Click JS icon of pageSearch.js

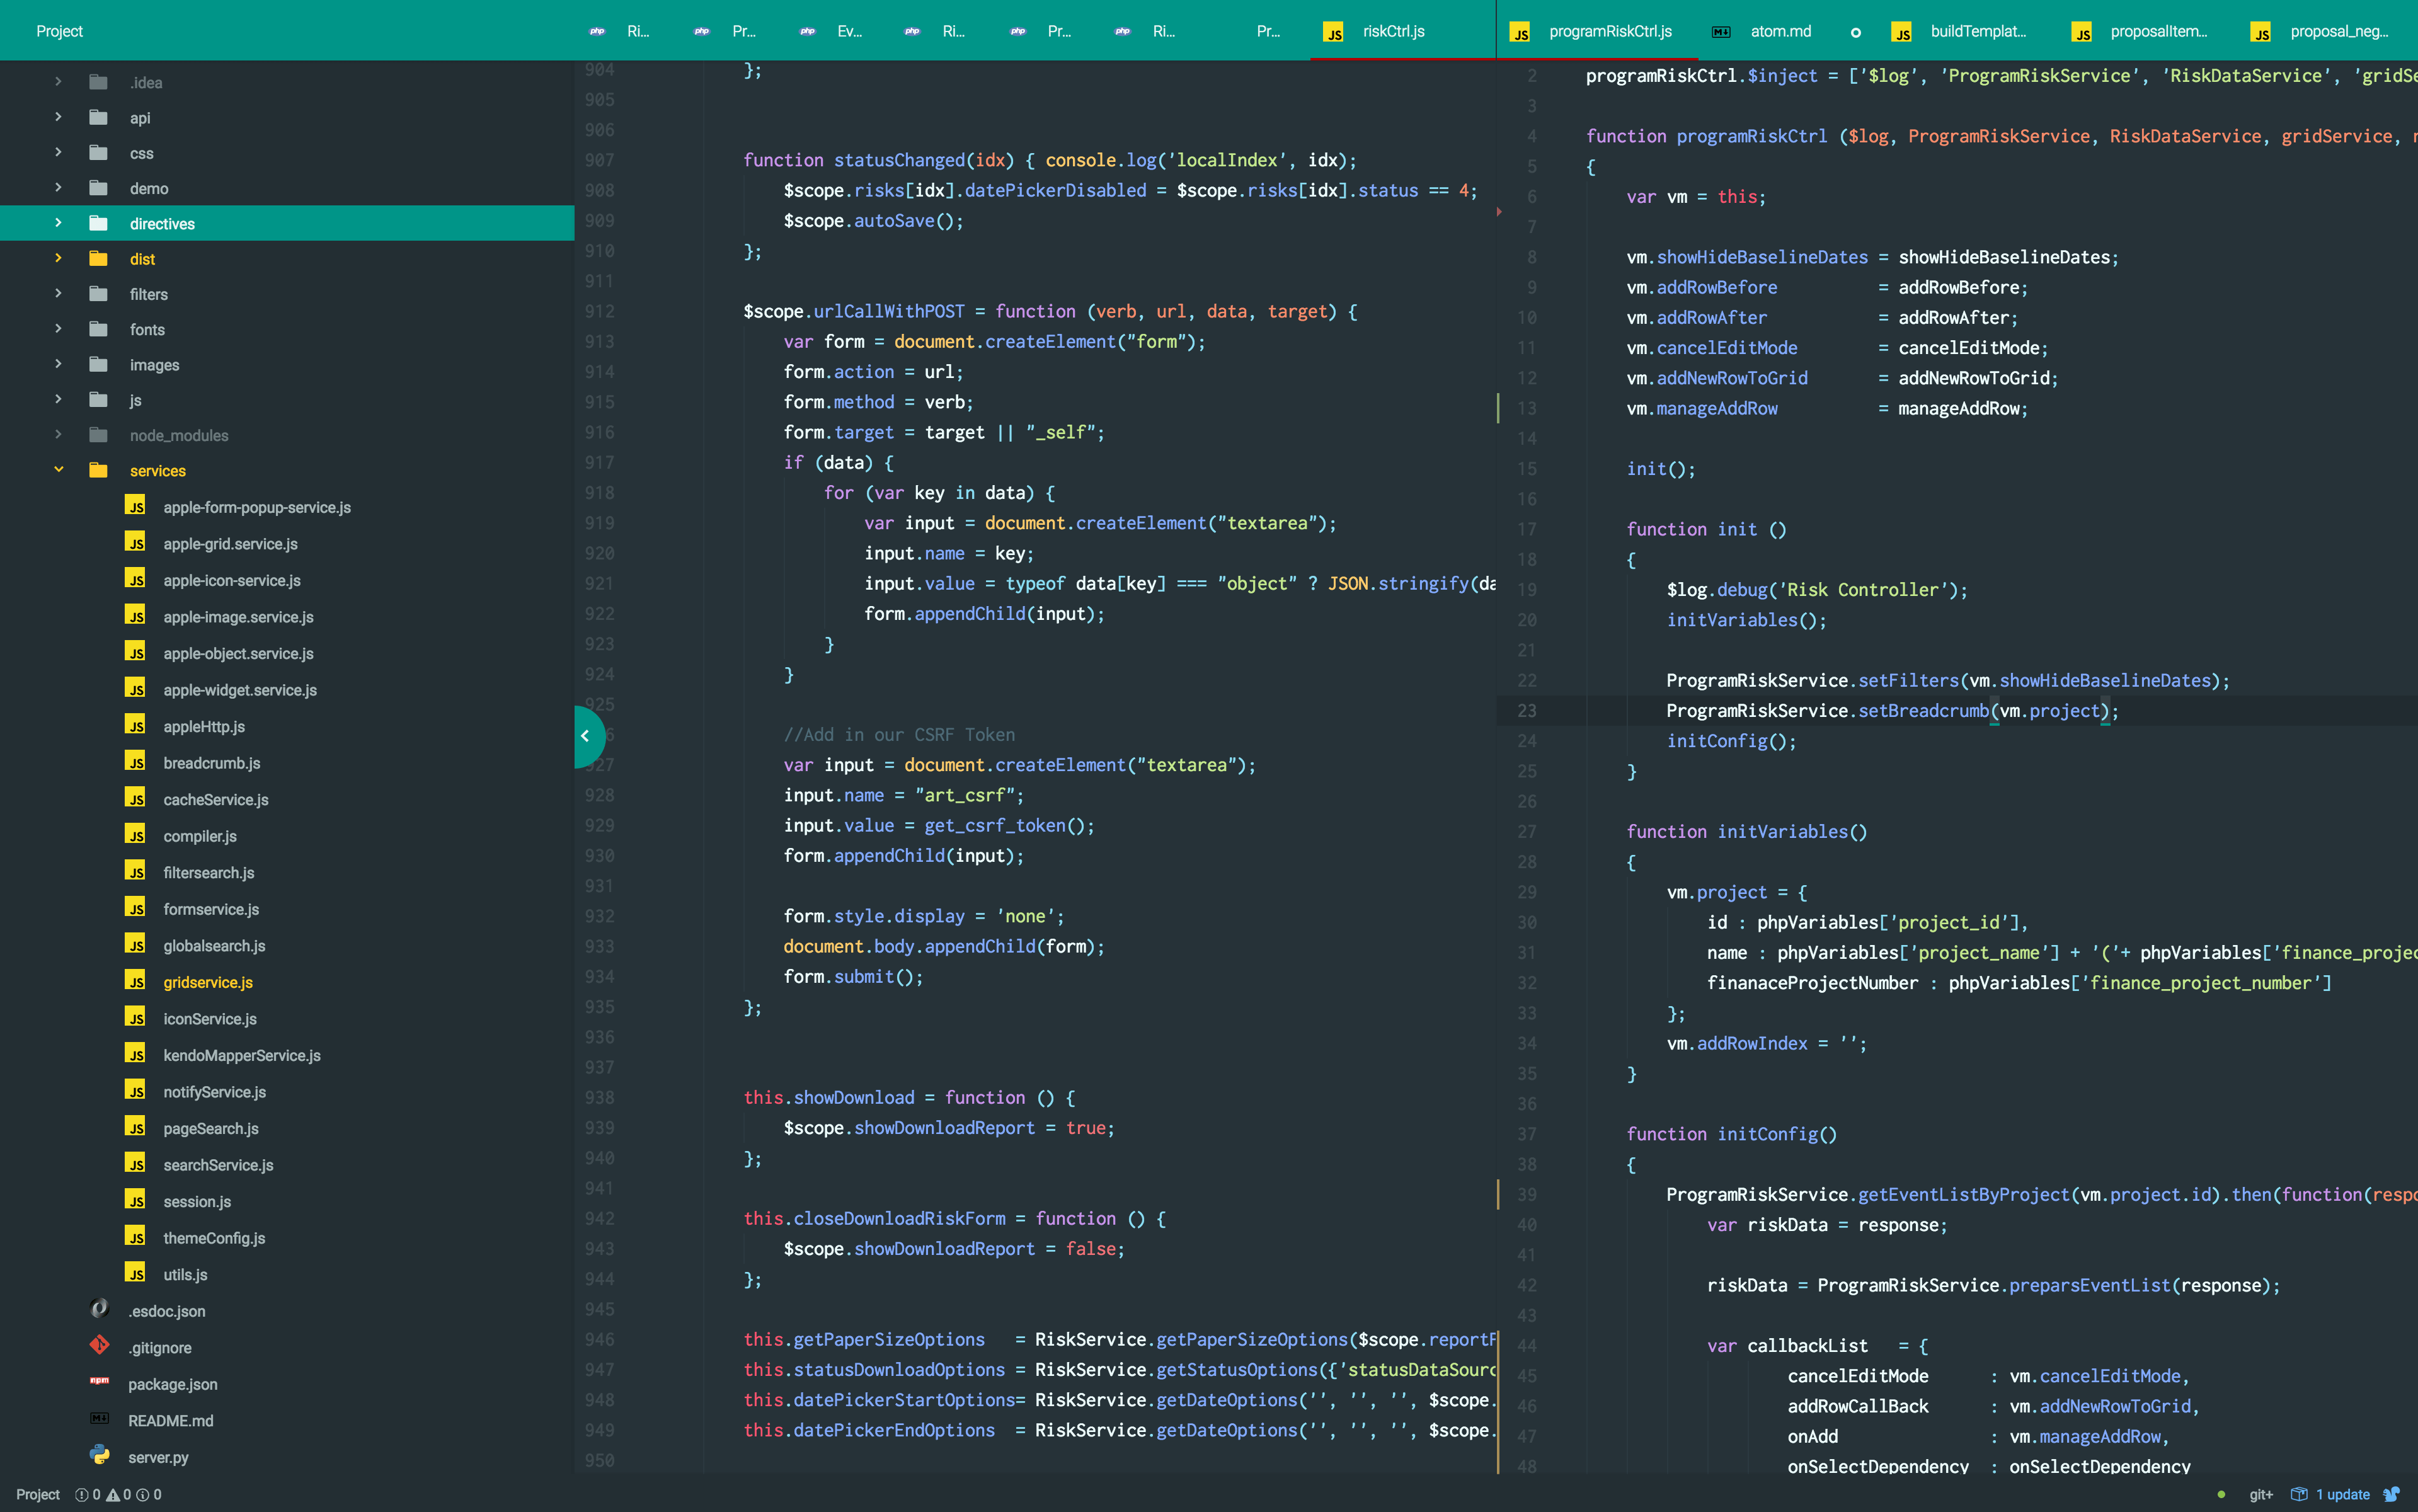(x=136, y=1126)
